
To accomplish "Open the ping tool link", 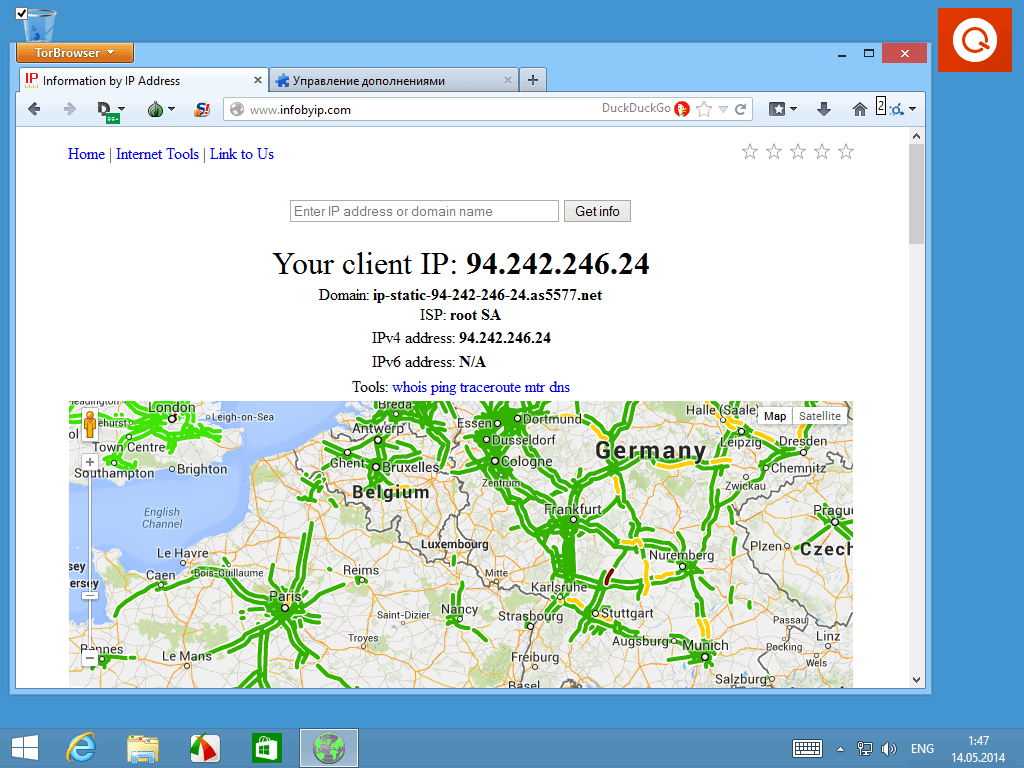I will pos(443,387).
